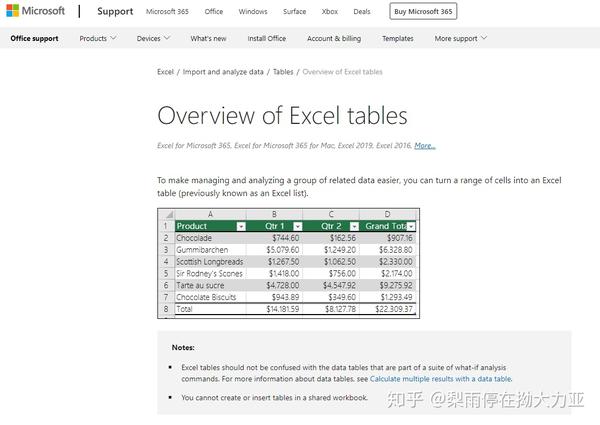The height and width of the screenshot is (425, 600).
Task: Click the Qtr 2 column filter arrow
Action: (x=354, y=226)
